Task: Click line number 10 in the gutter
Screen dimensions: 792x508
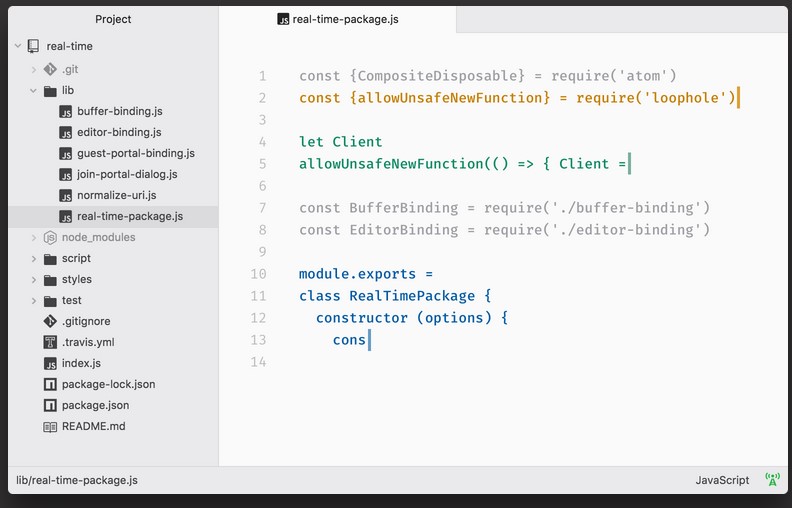Action: [x=258, y=274]
